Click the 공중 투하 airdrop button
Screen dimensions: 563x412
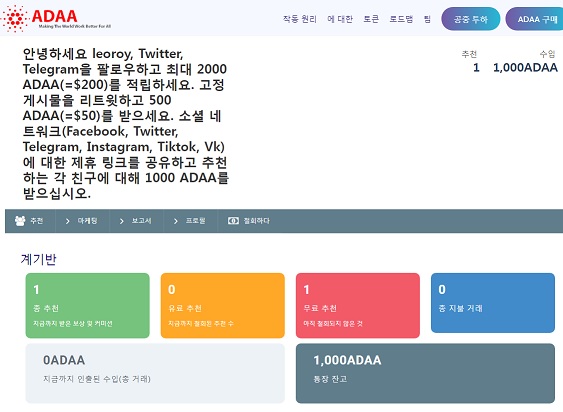pyautogui.click(x=470, y=19)
